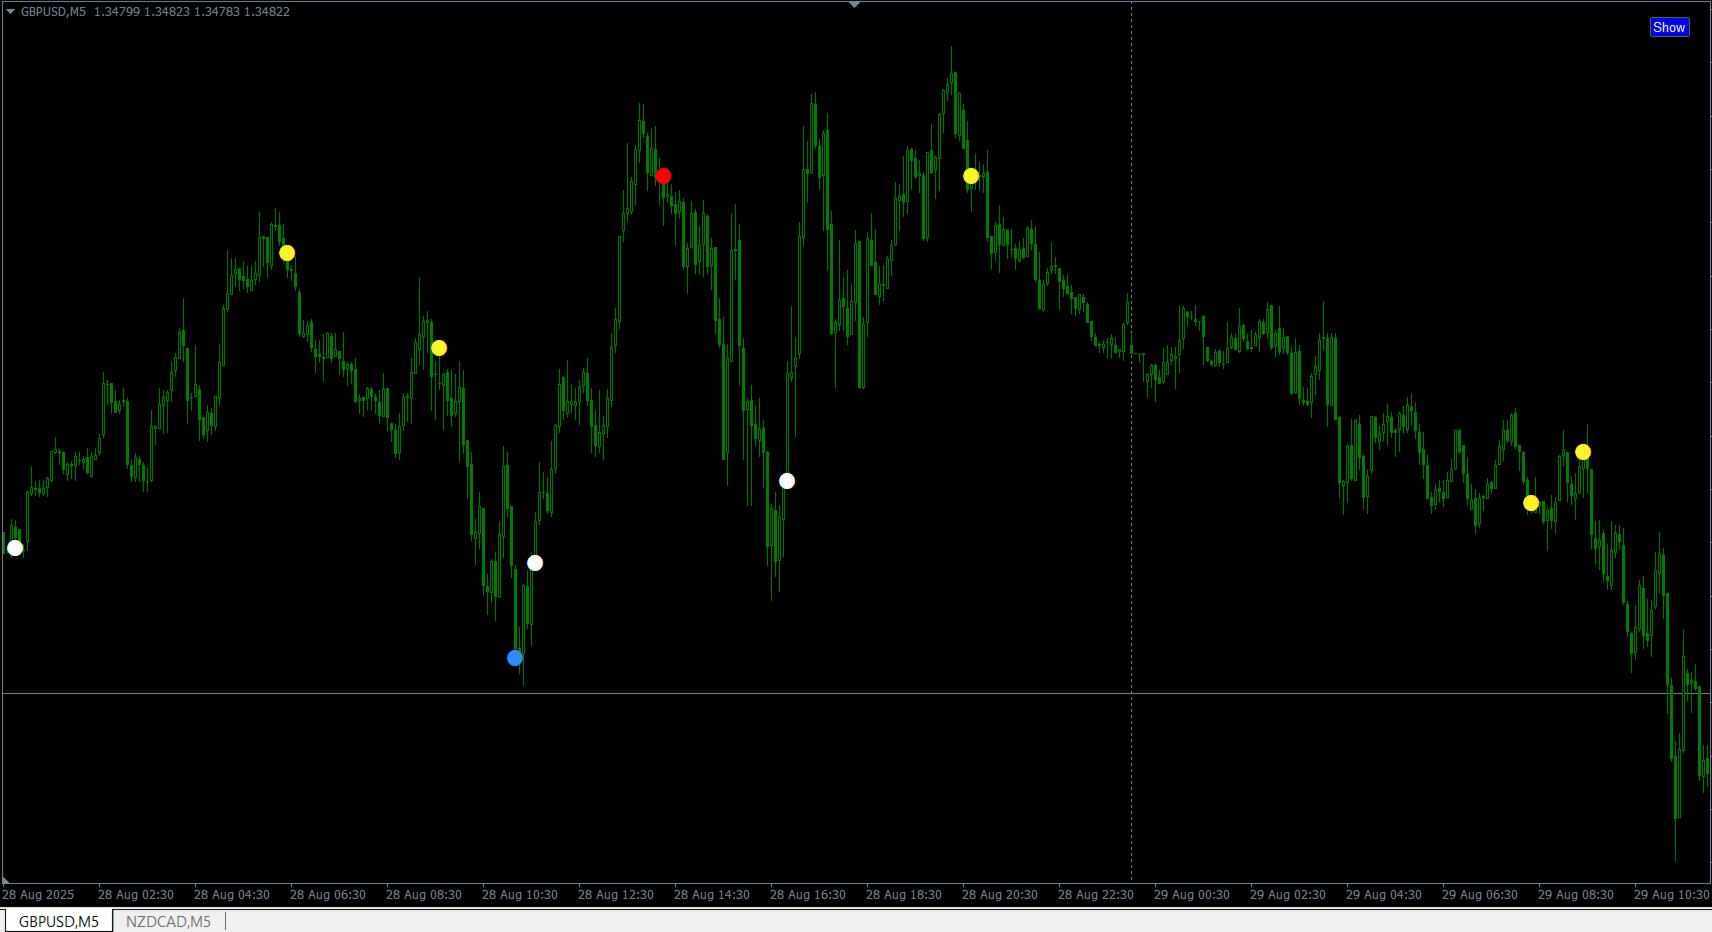Click the '28 Aug 12:30' time label

tap(616, 895)
